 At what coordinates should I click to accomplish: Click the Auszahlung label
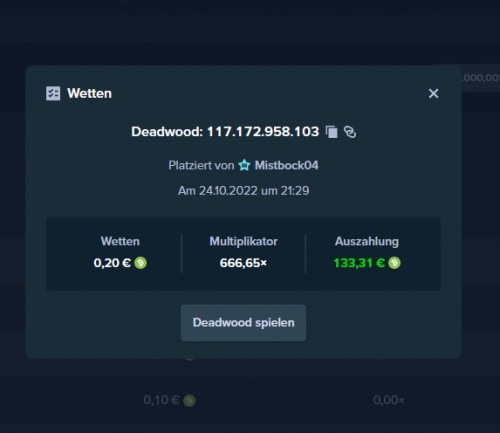[367, 241]
